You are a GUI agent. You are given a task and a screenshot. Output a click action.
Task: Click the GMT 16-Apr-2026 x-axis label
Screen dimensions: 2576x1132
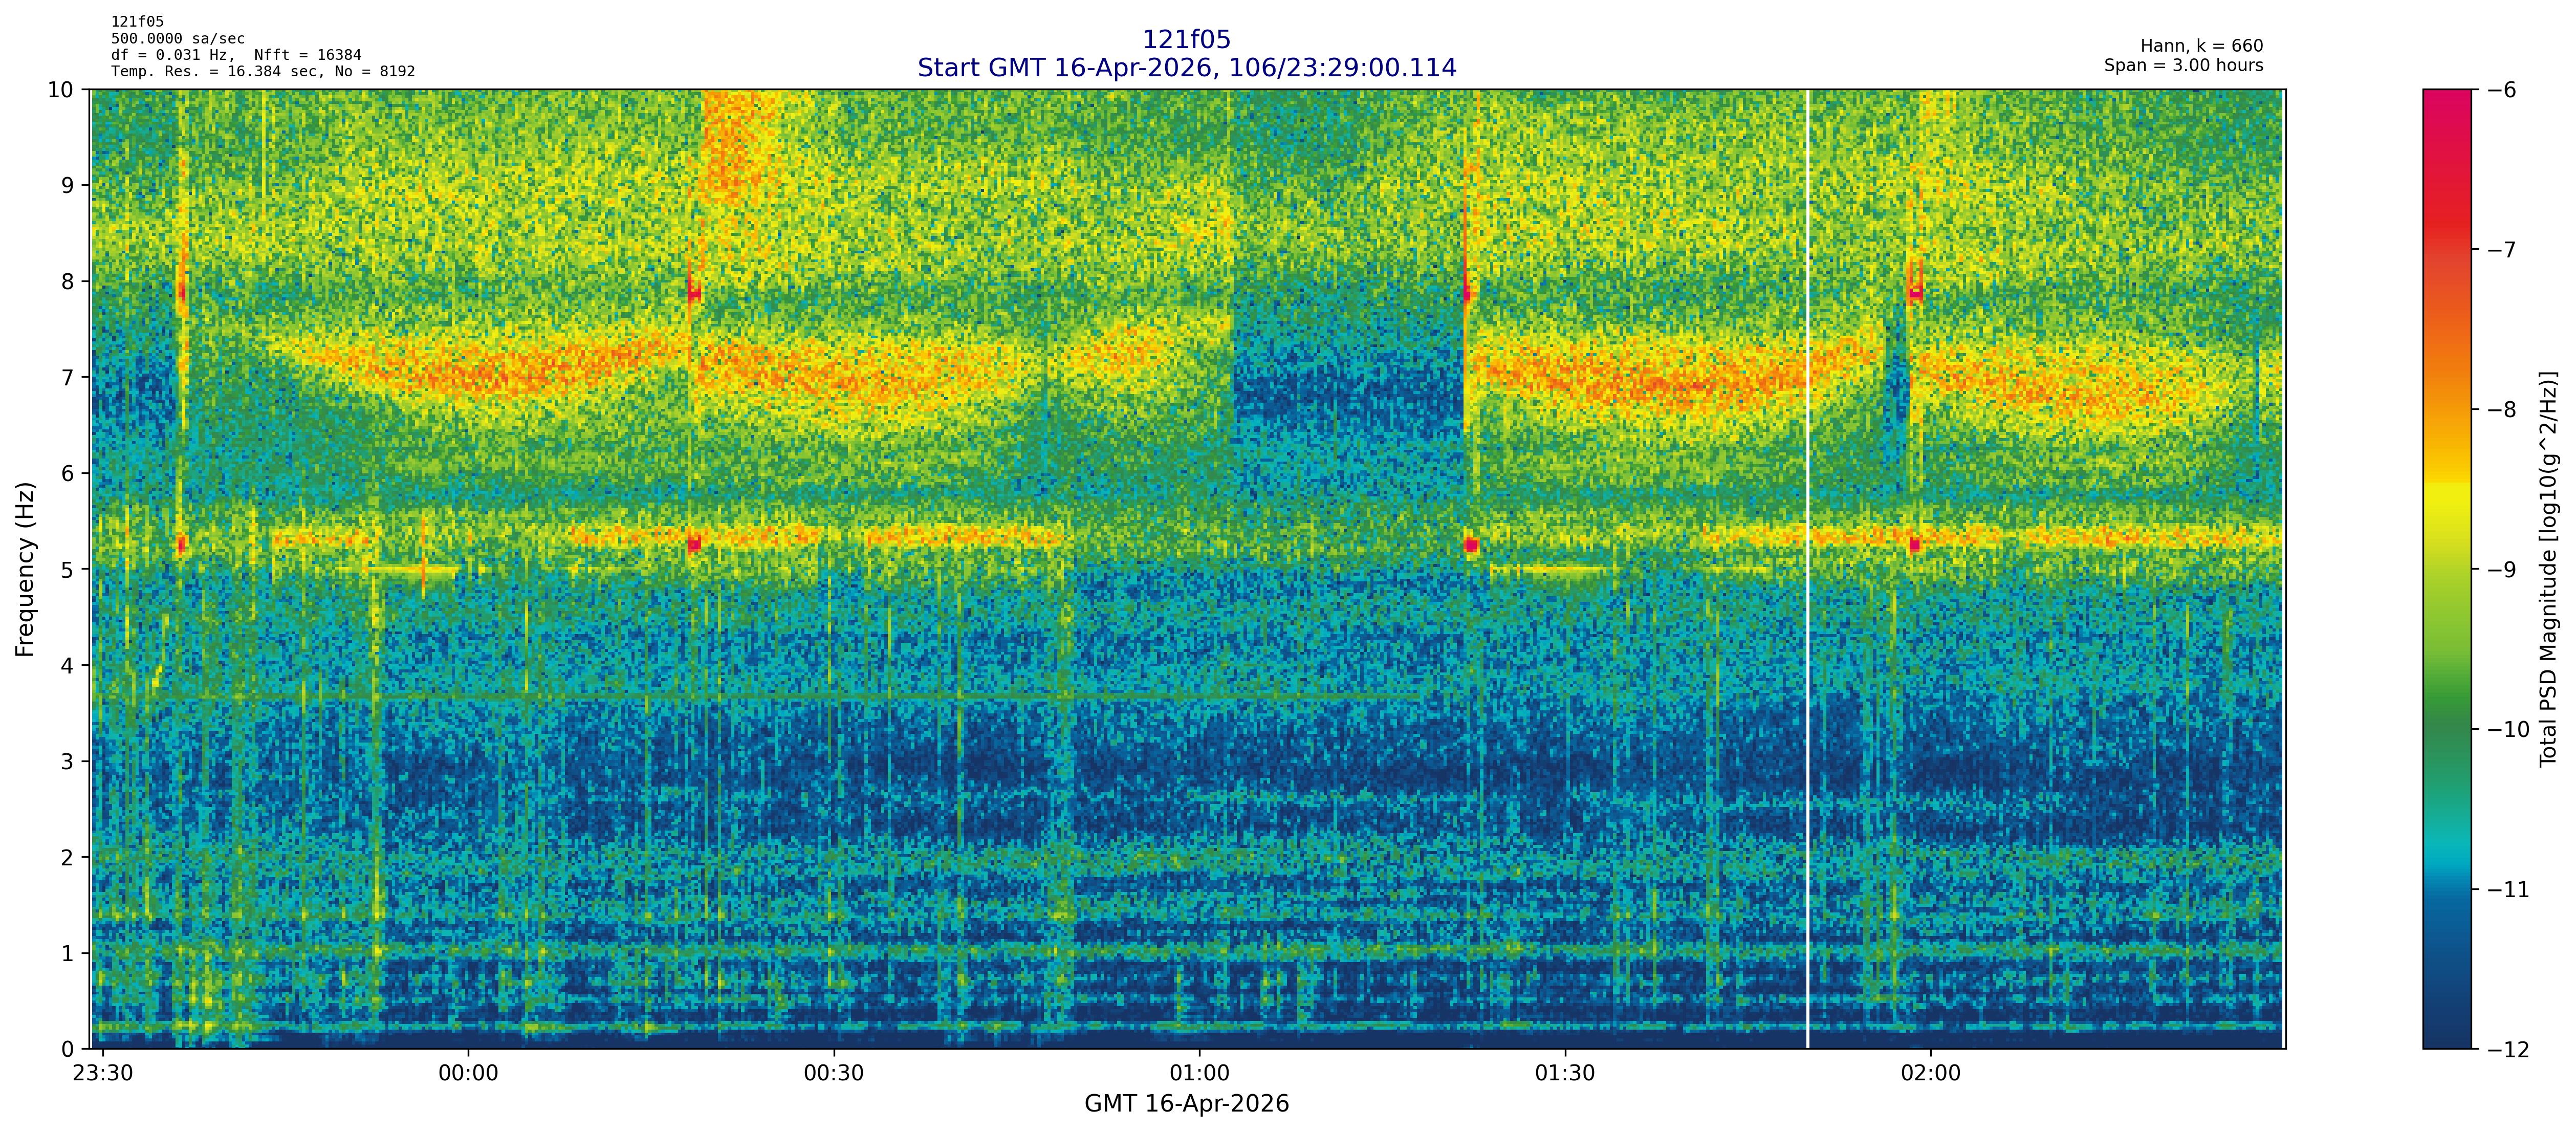coord(1186,1104)
